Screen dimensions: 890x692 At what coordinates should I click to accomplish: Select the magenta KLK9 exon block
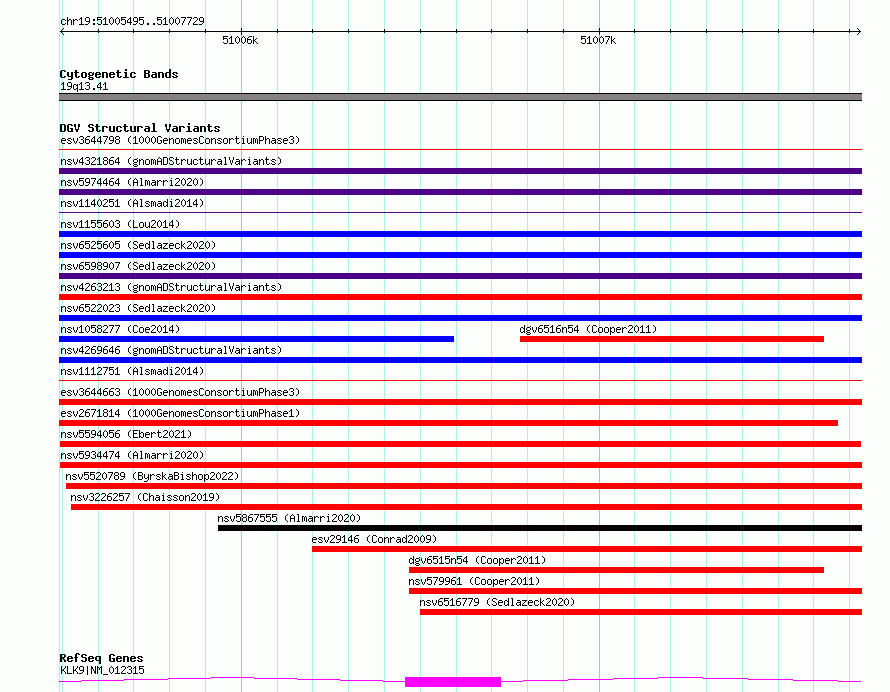pyautogui.click(x=453, y=682)
